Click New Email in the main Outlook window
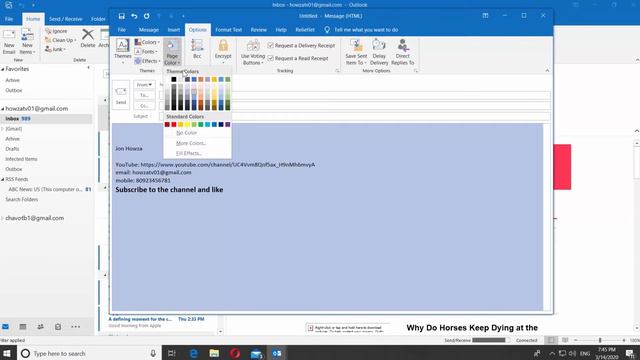 click(x=9, y=42)
